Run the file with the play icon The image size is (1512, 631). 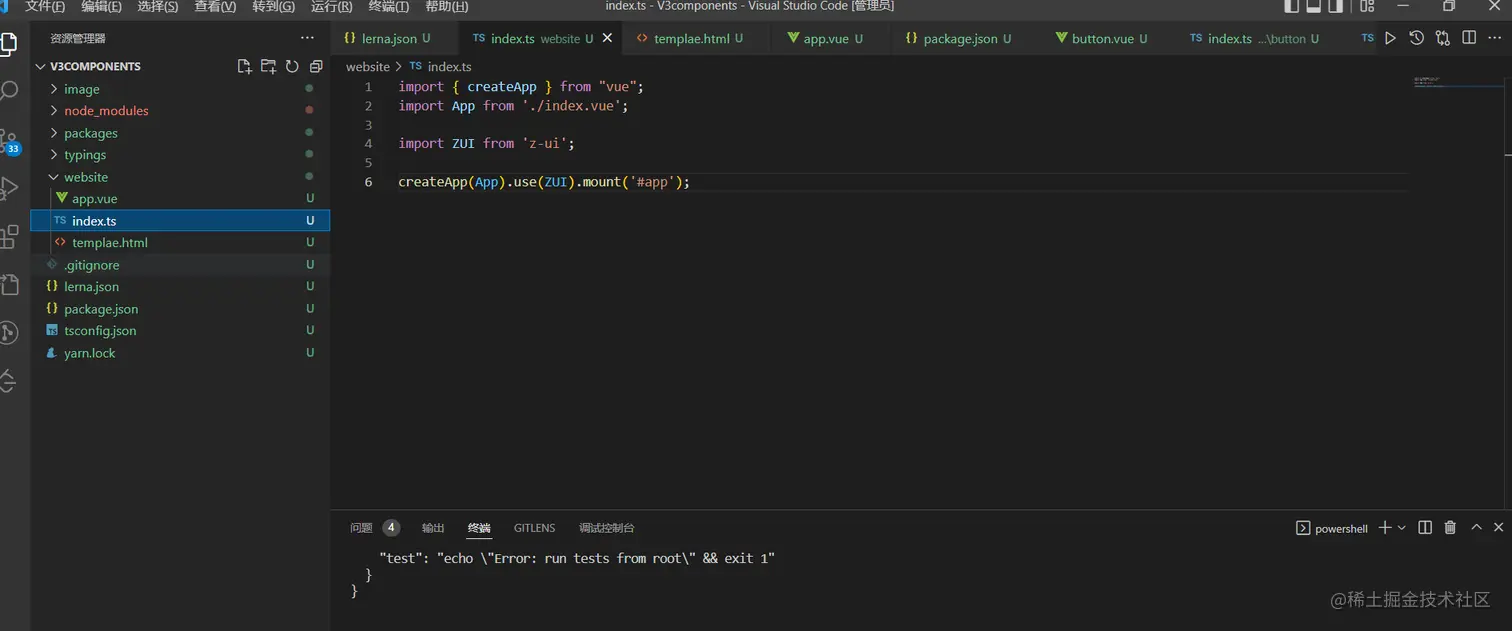(x=1390, y=38)
